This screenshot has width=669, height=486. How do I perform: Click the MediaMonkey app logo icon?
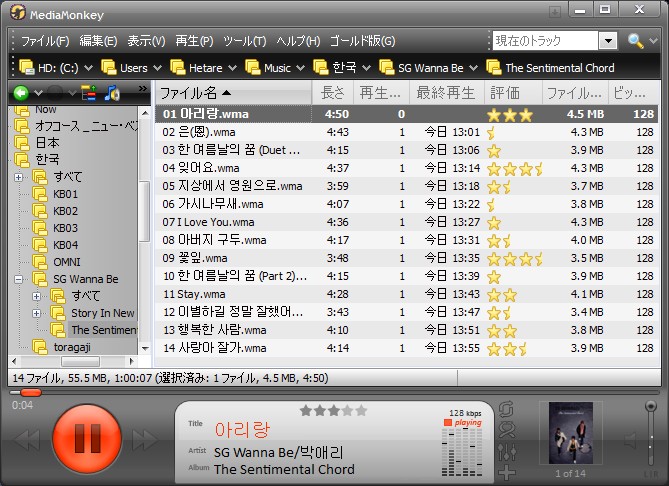point(18,12)
